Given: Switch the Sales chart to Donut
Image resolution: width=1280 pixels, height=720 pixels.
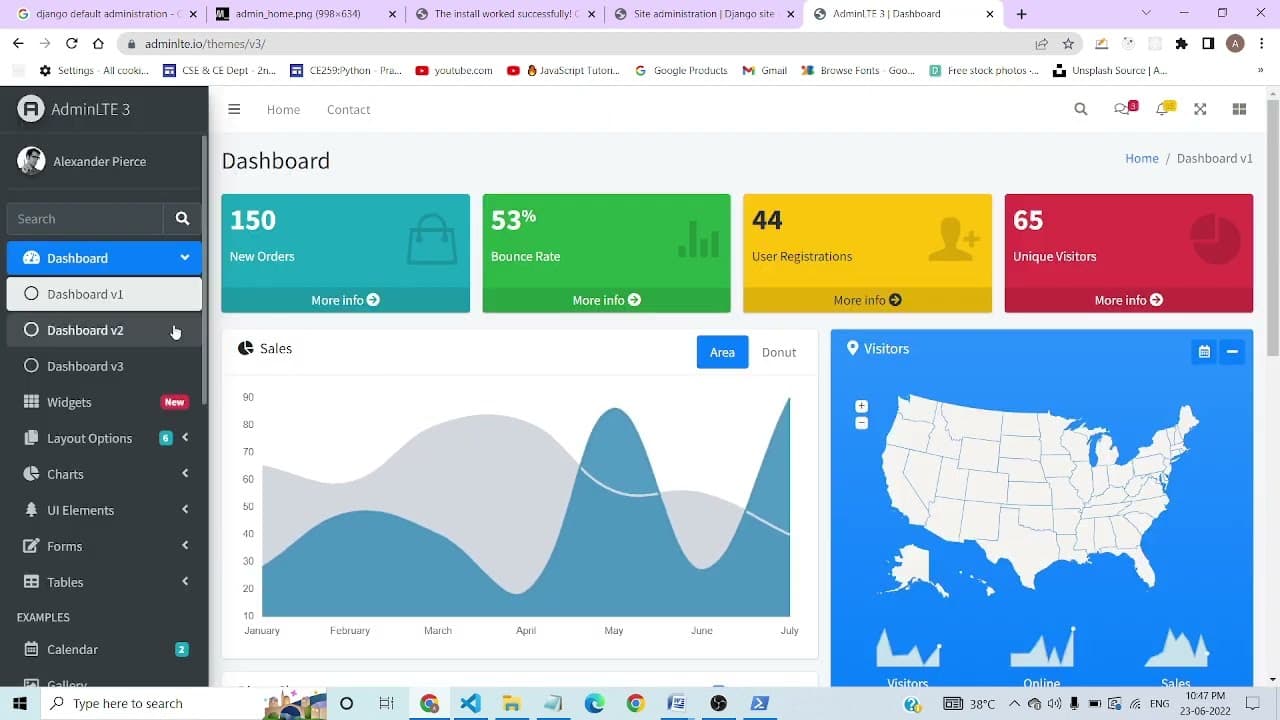Looking at the screenshot, I should coord(779,352).
